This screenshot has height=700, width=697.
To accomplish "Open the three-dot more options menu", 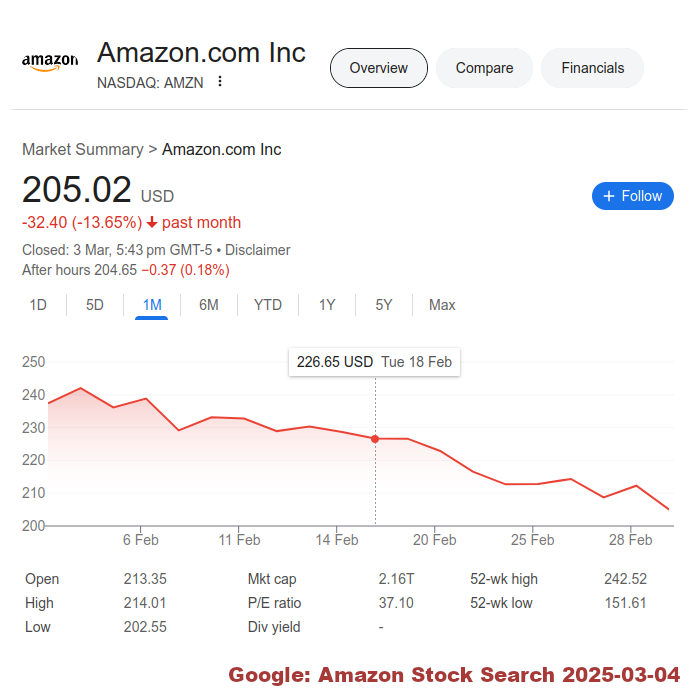I will click(220, 82).
